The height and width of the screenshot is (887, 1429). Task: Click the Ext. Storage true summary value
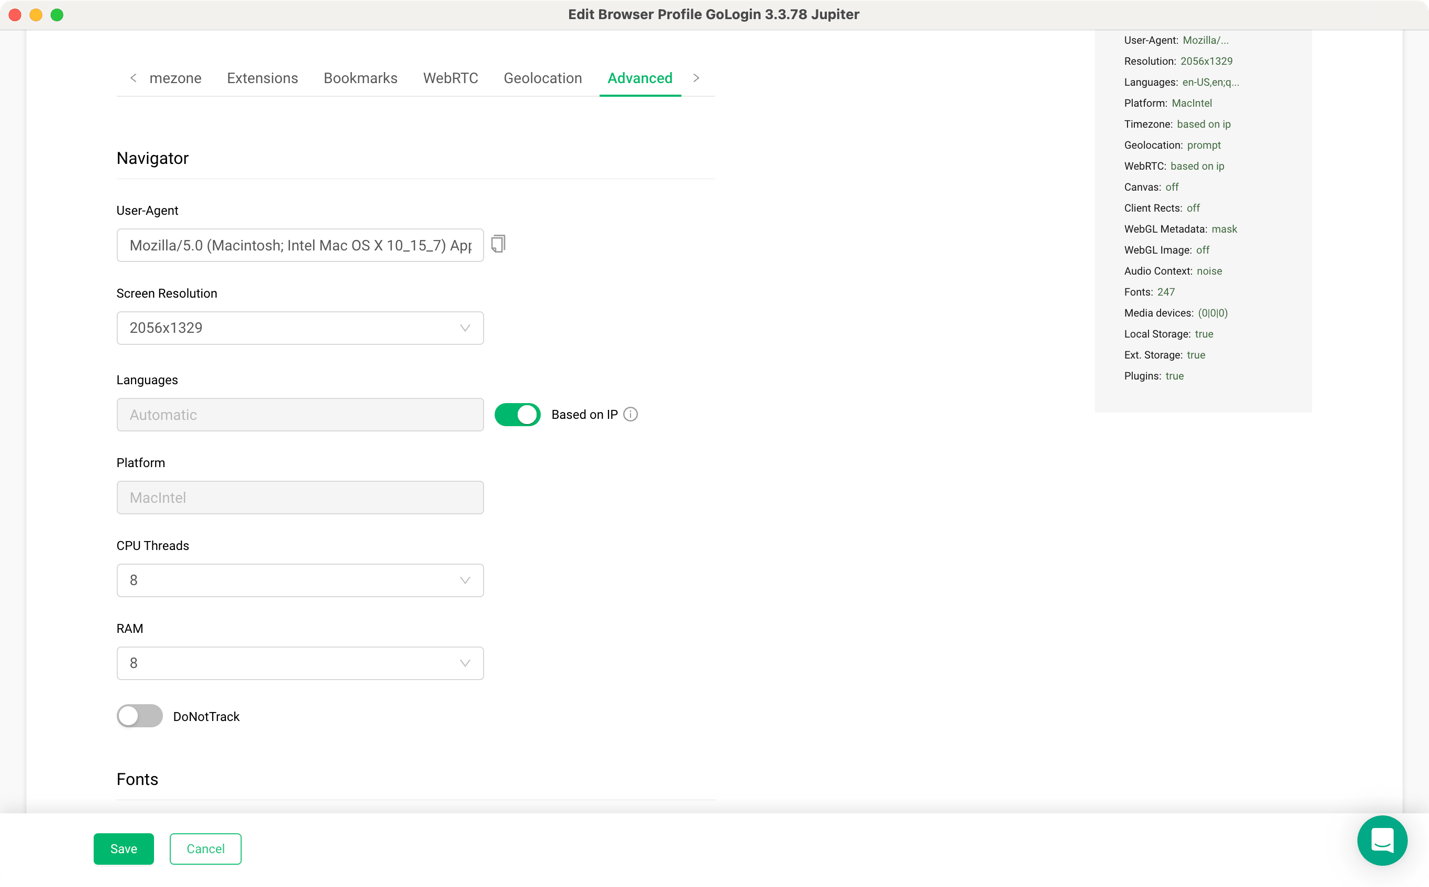tap(1196, 355)
